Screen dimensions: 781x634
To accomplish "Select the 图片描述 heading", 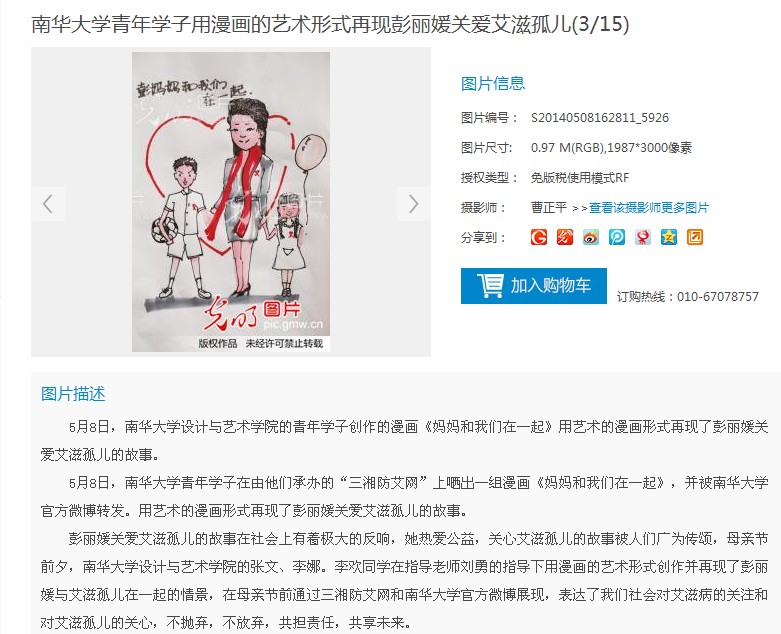I will 73,394.
